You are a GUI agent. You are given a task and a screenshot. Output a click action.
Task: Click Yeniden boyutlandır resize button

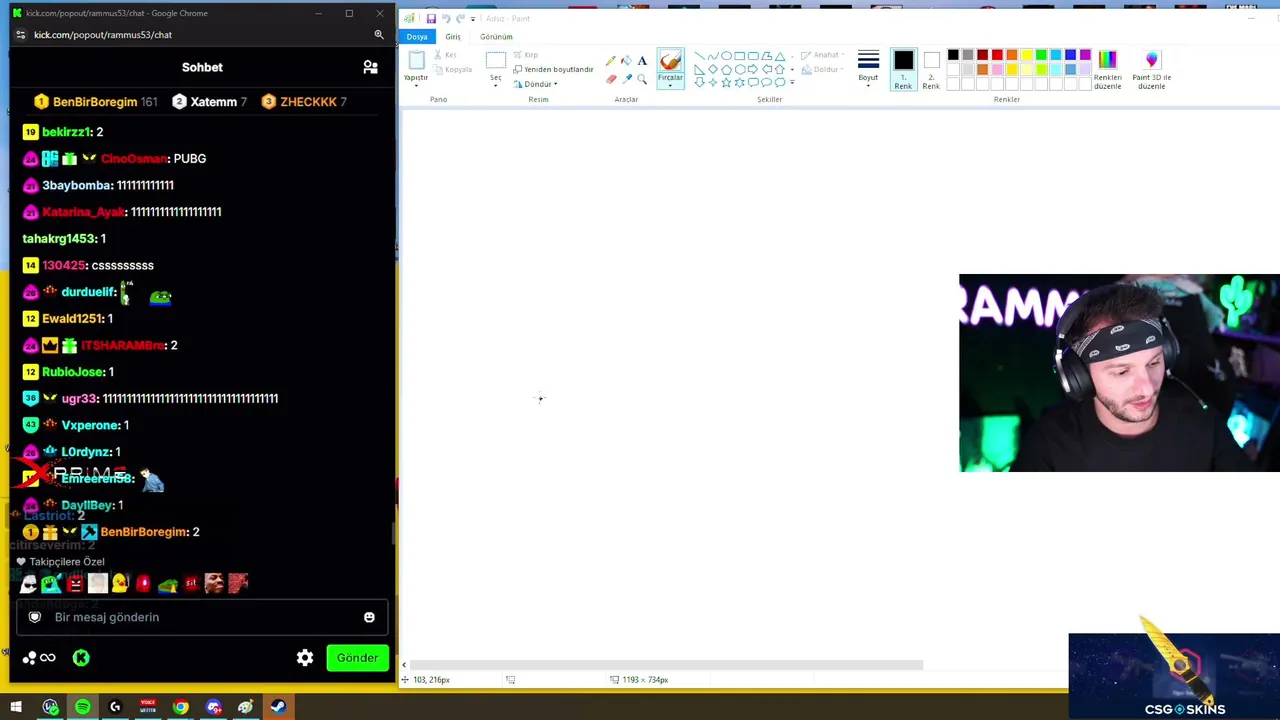(553, 69)
